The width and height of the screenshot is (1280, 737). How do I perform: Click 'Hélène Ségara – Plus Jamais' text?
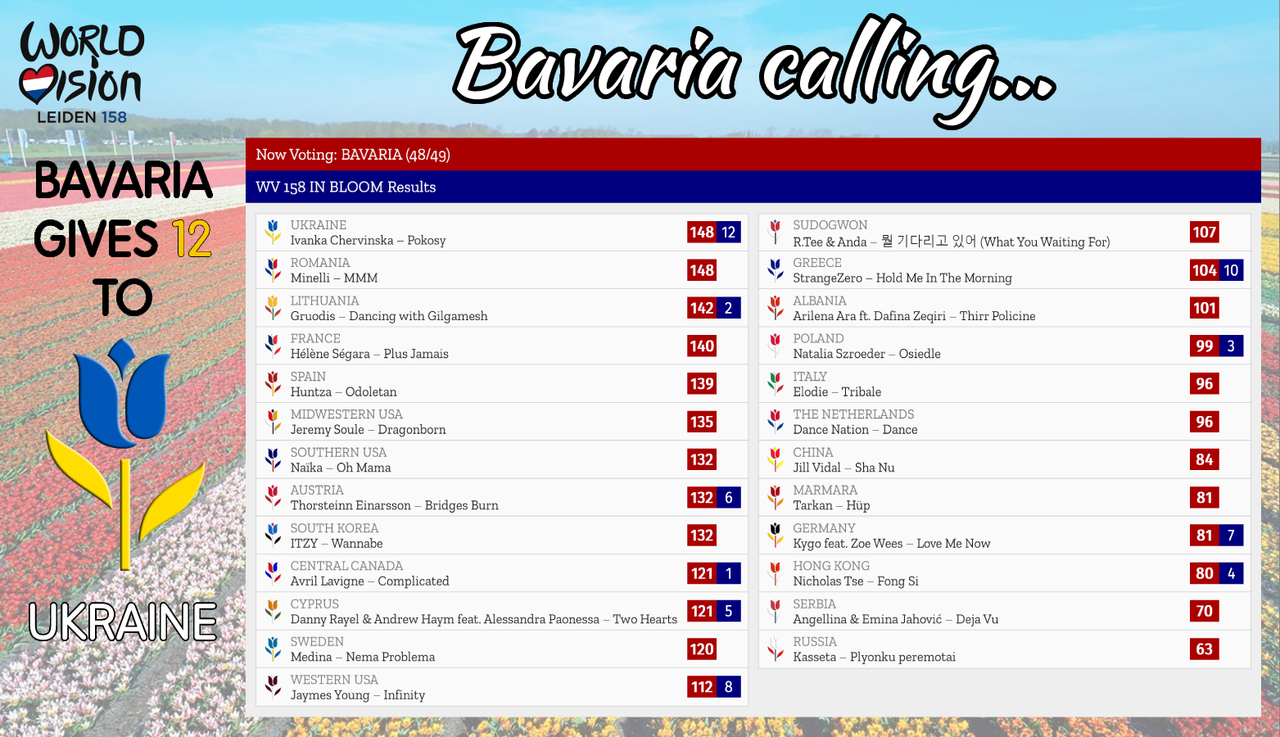pyautogui.click(x=369, y=354)
